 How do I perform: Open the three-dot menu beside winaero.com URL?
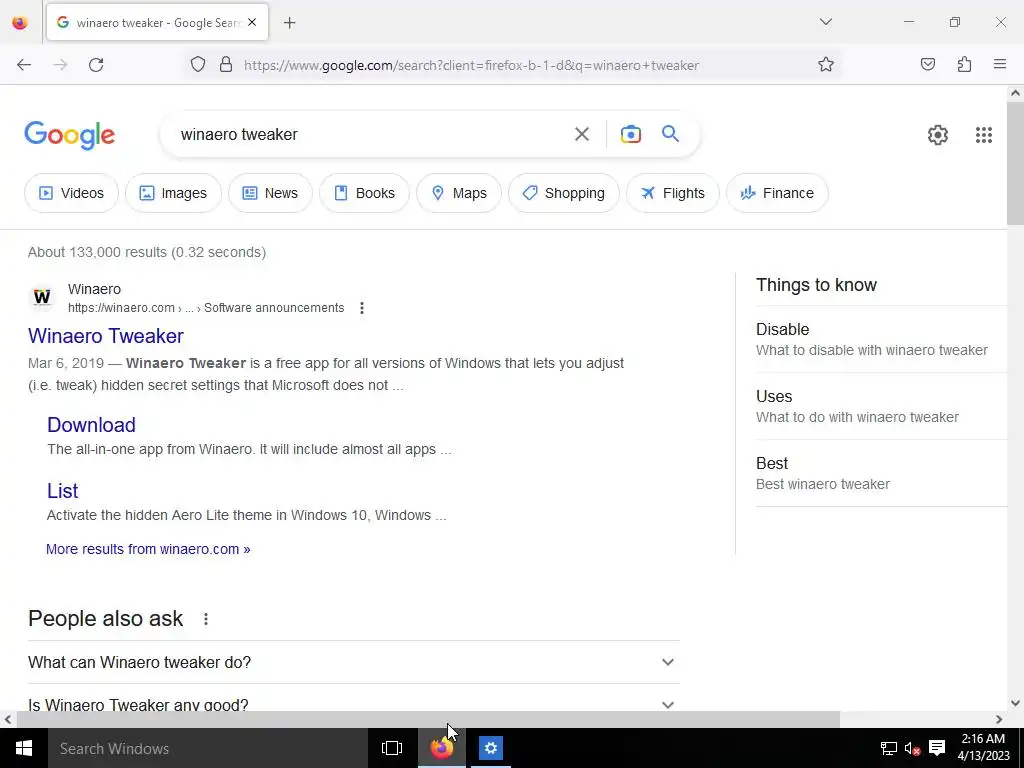362,308
